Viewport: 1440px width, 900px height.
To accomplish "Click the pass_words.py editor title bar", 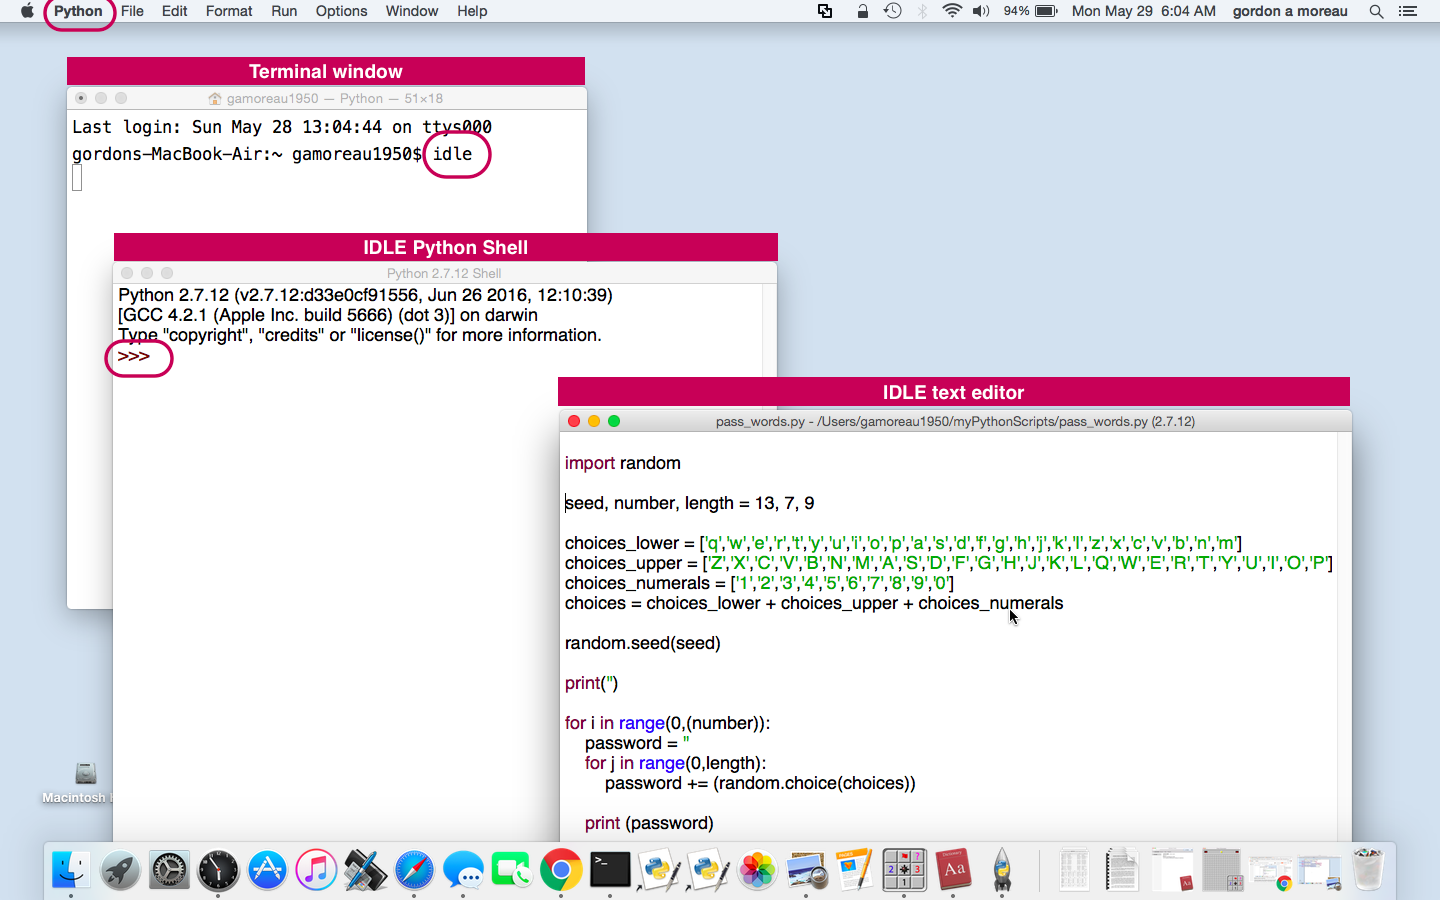I will (x=955, y=421).
